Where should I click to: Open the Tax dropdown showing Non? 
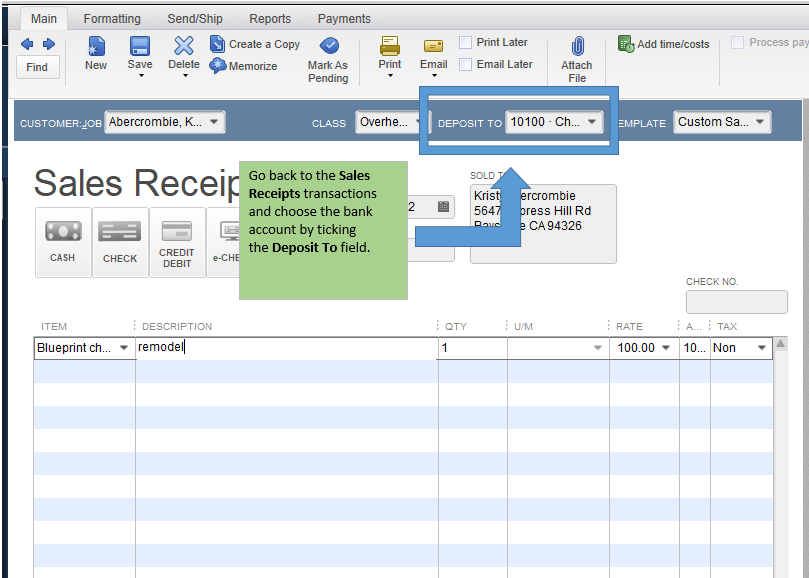coord(762,348)
